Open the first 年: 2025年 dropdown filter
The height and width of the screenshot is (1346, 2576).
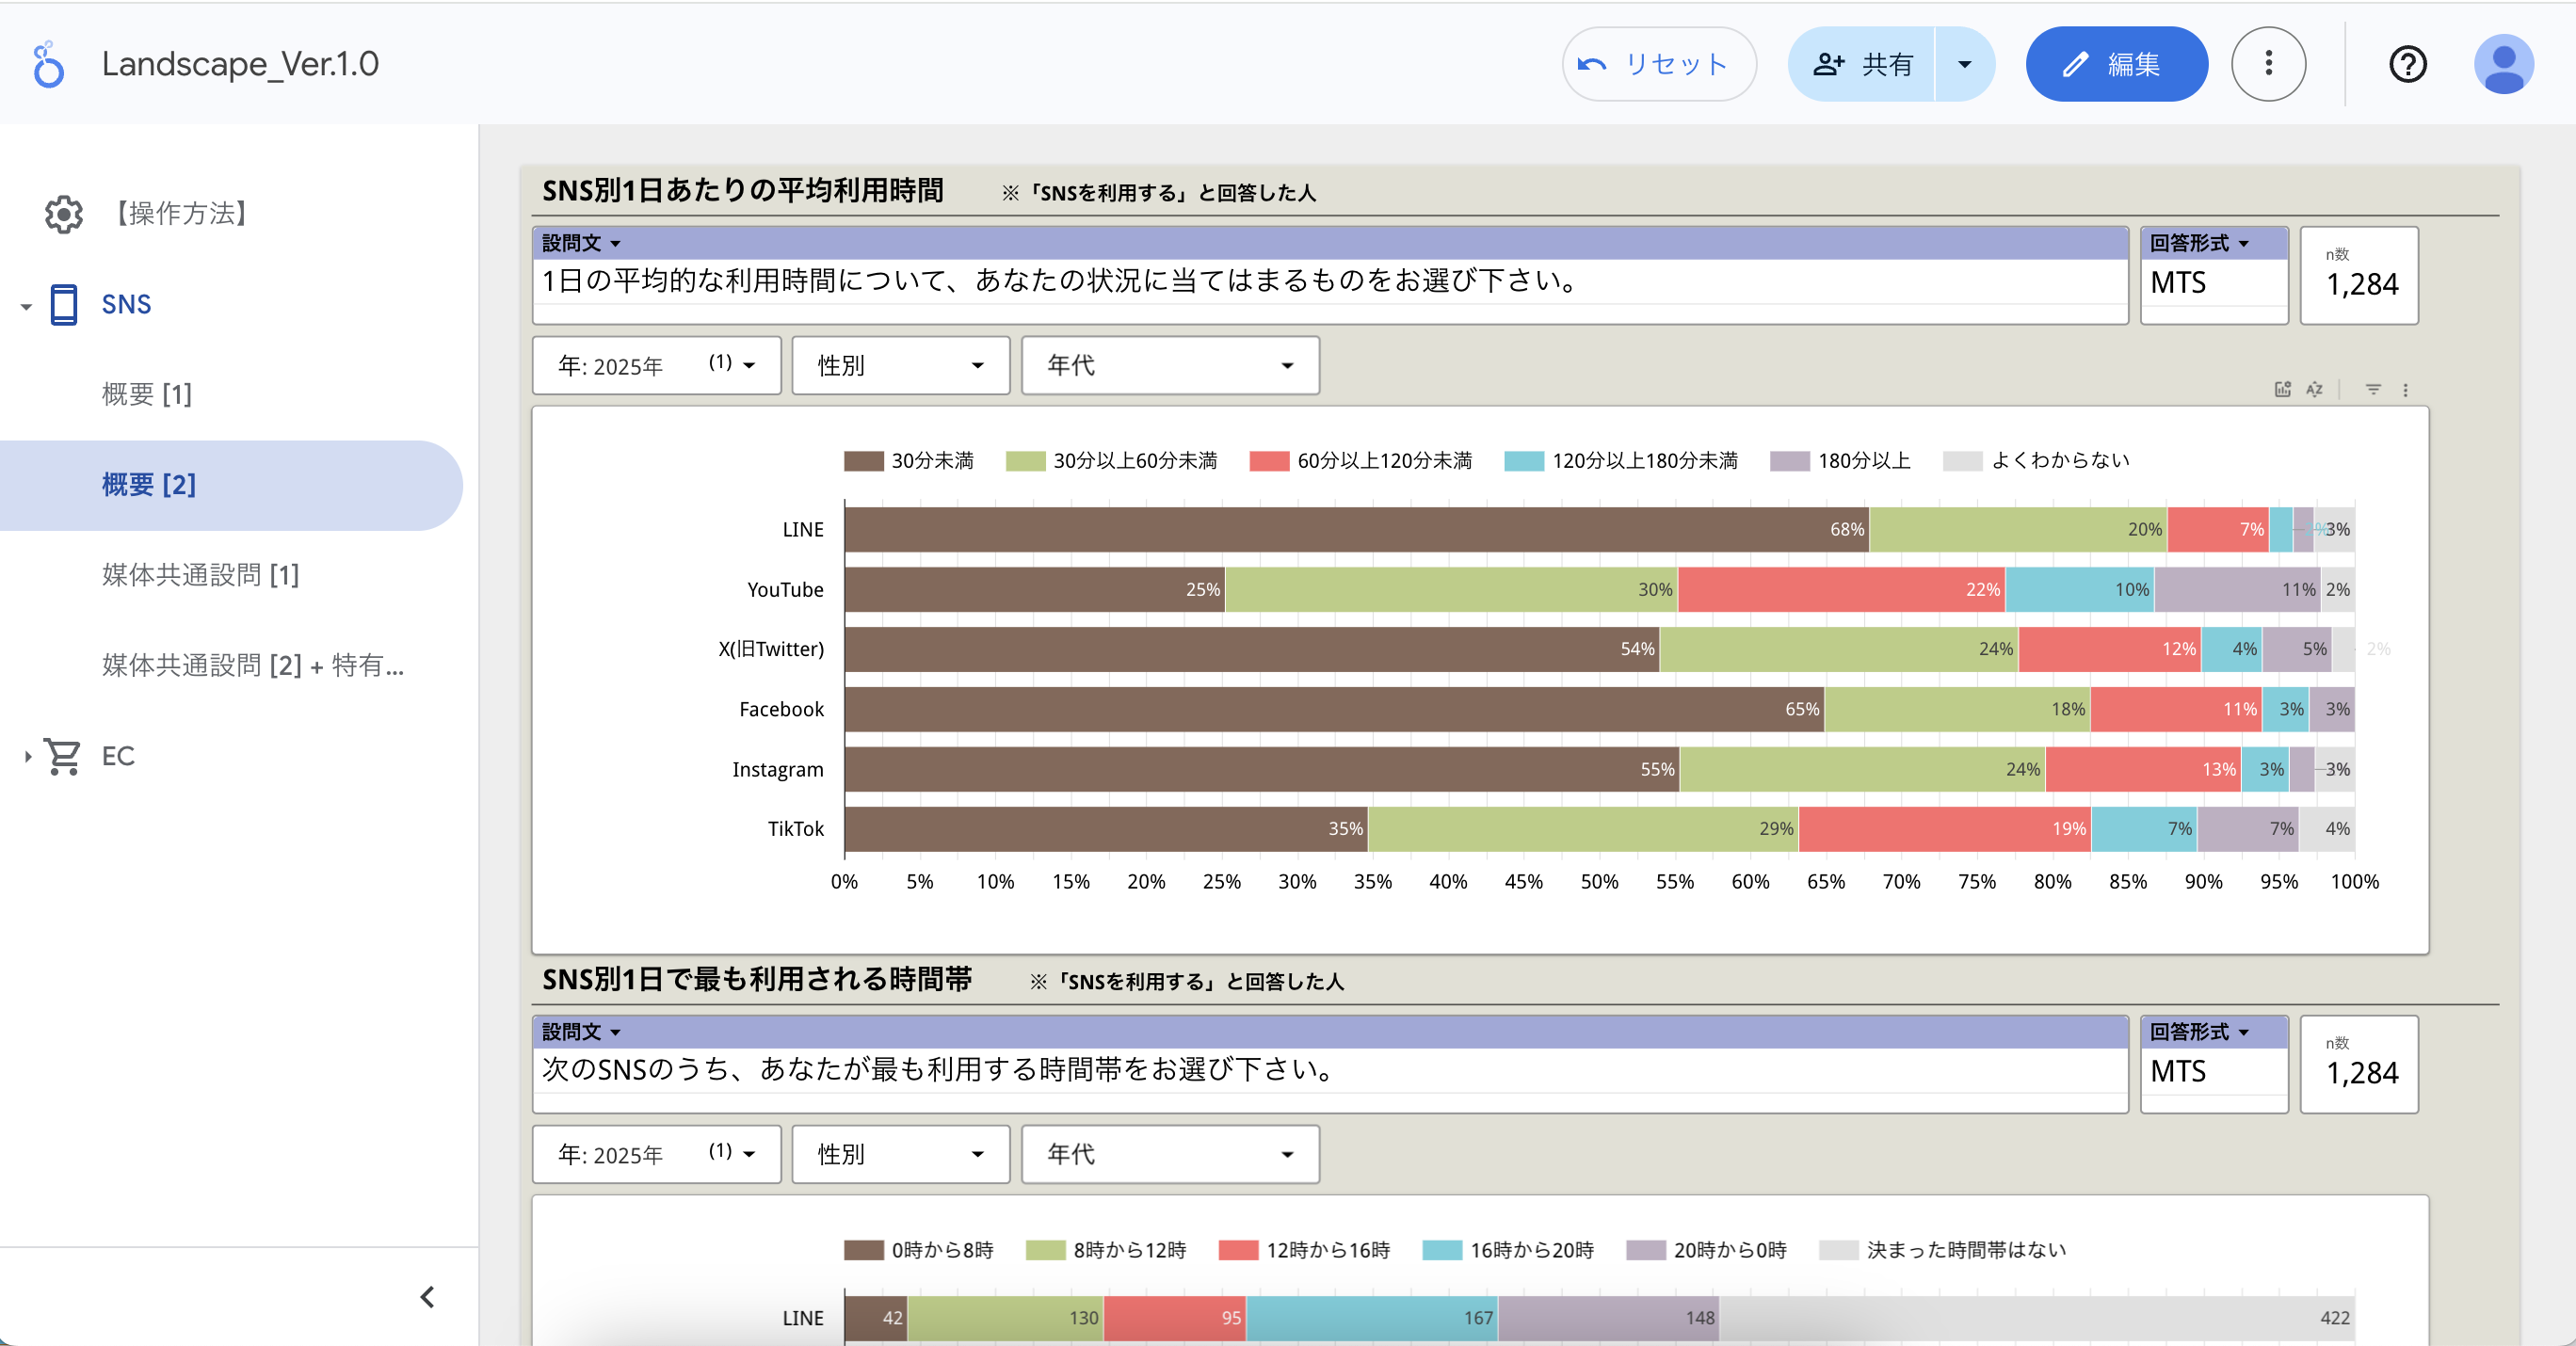656,366
